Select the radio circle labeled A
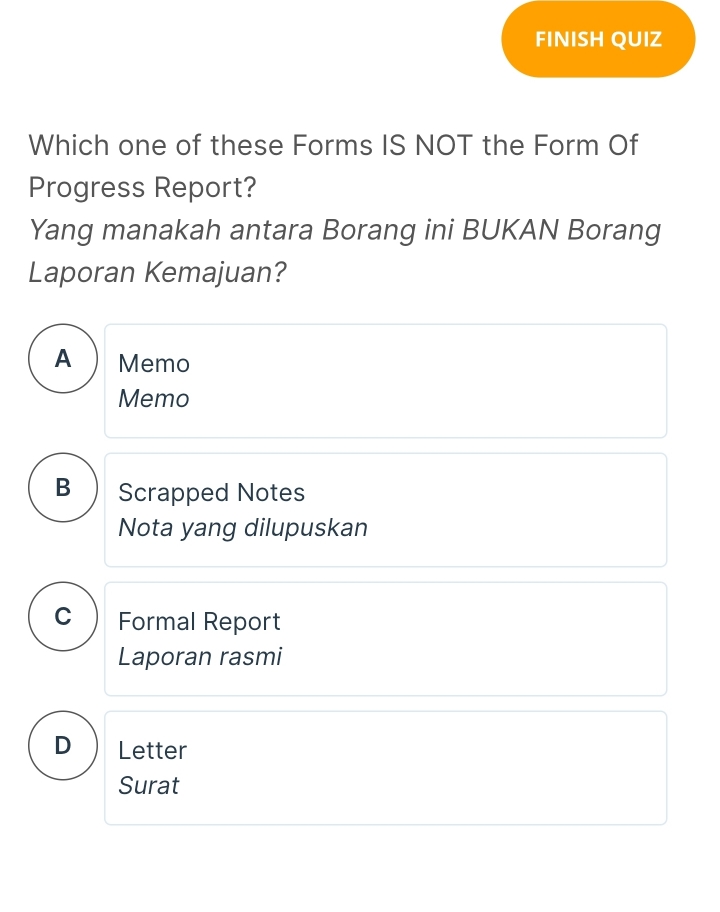The width and height of the screenshot is (720, 912). 64,359
